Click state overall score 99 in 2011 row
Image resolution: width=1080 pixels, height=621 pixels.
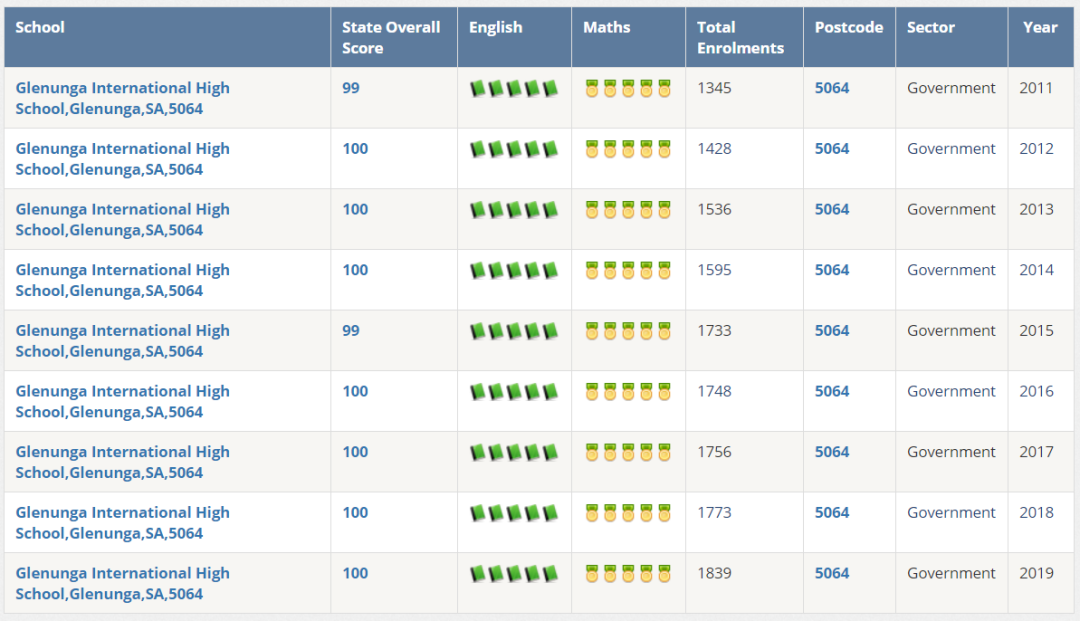click(x=351, y=88)
